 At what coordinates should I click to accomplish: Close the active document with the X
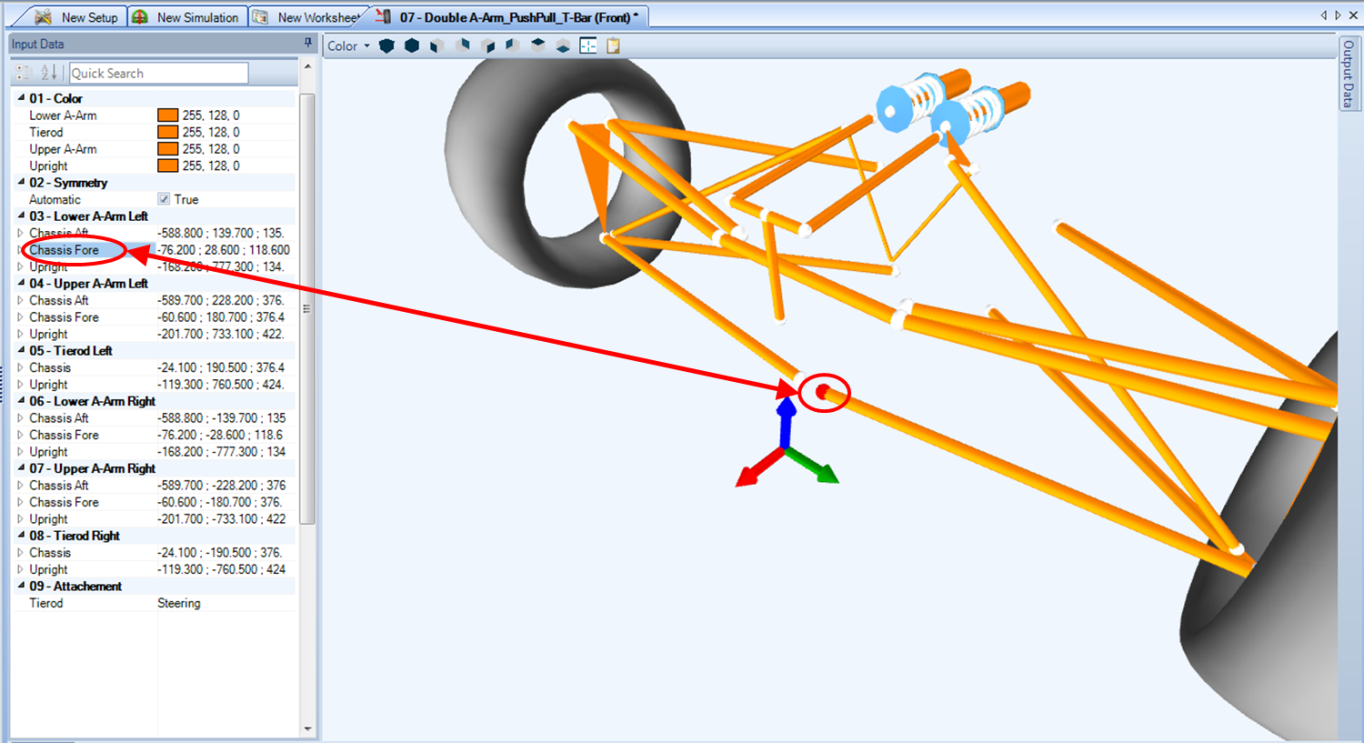[x=1353, y=16]
